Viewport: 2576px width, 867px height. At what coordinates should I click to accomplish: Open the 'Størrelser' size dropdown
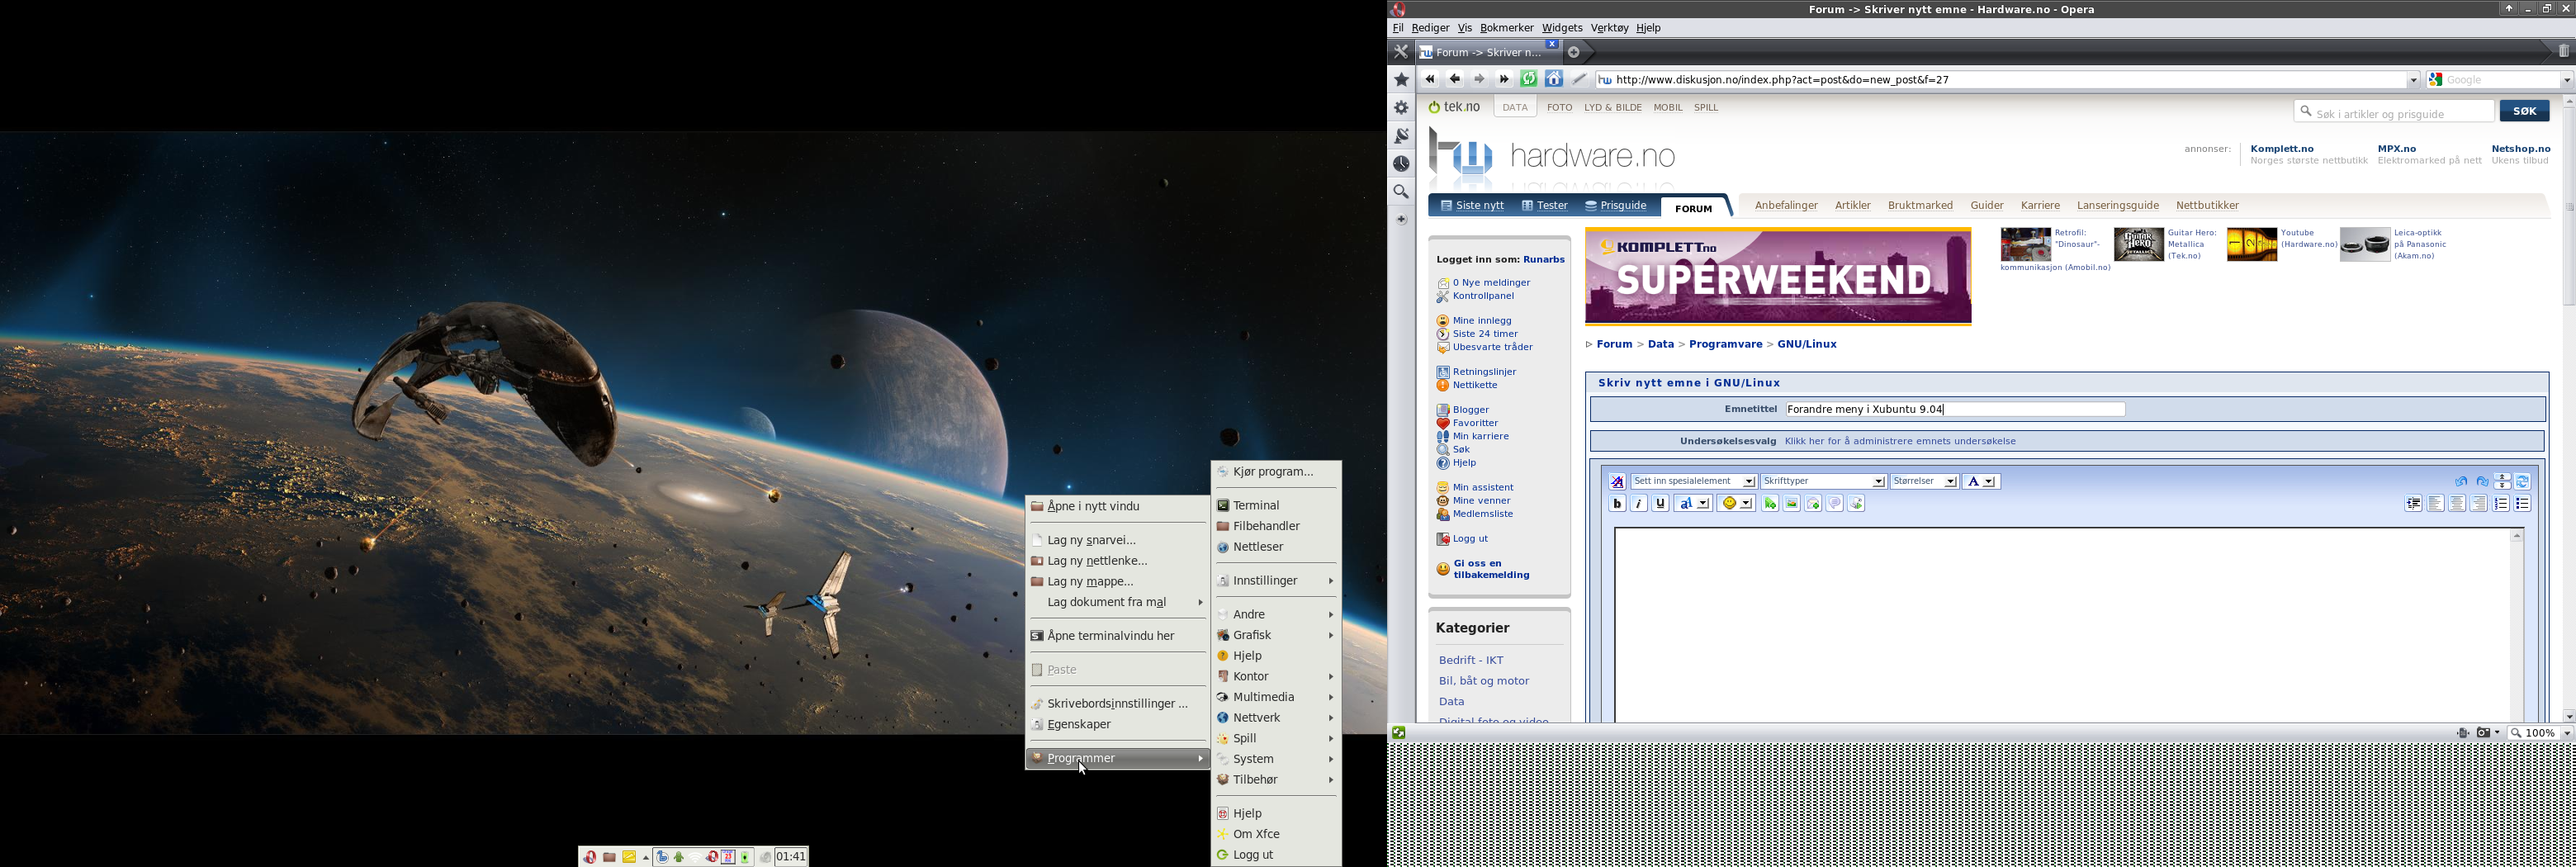1924,482
